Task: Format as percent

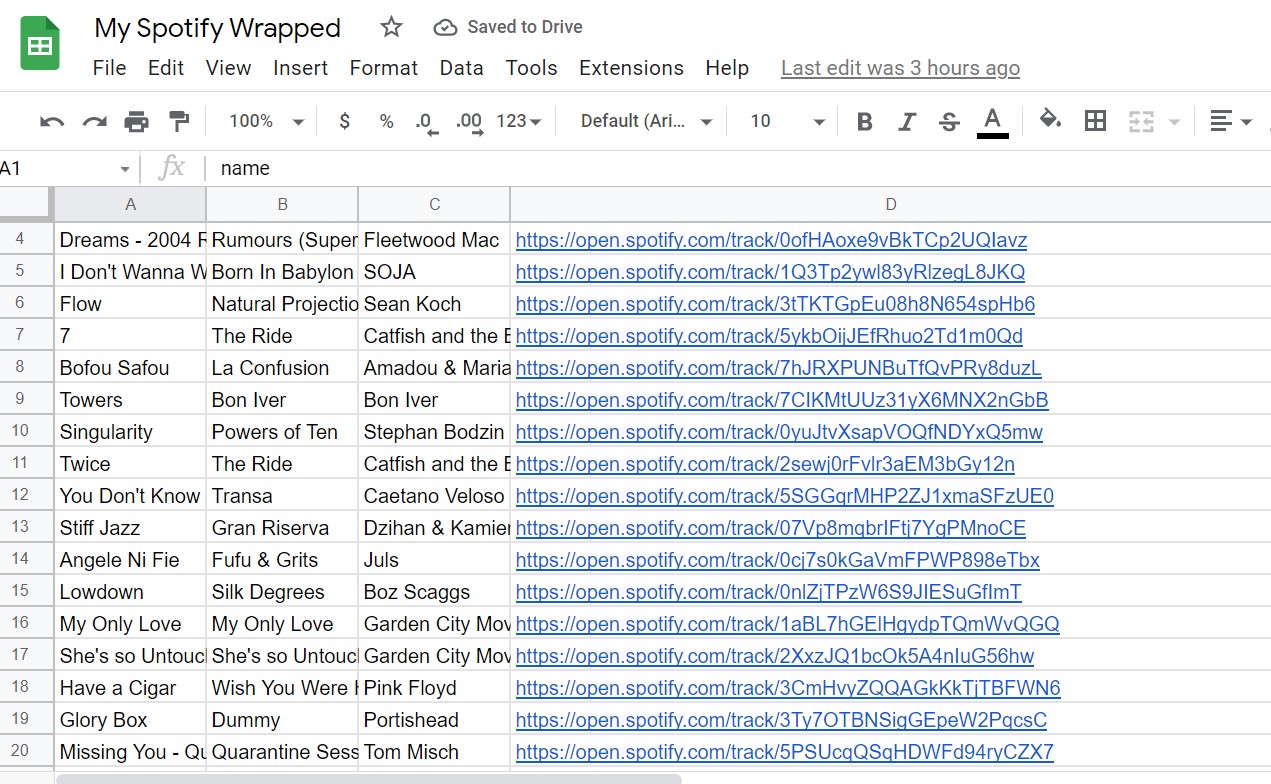Action: pyautogui.click(x=387, y=121)
